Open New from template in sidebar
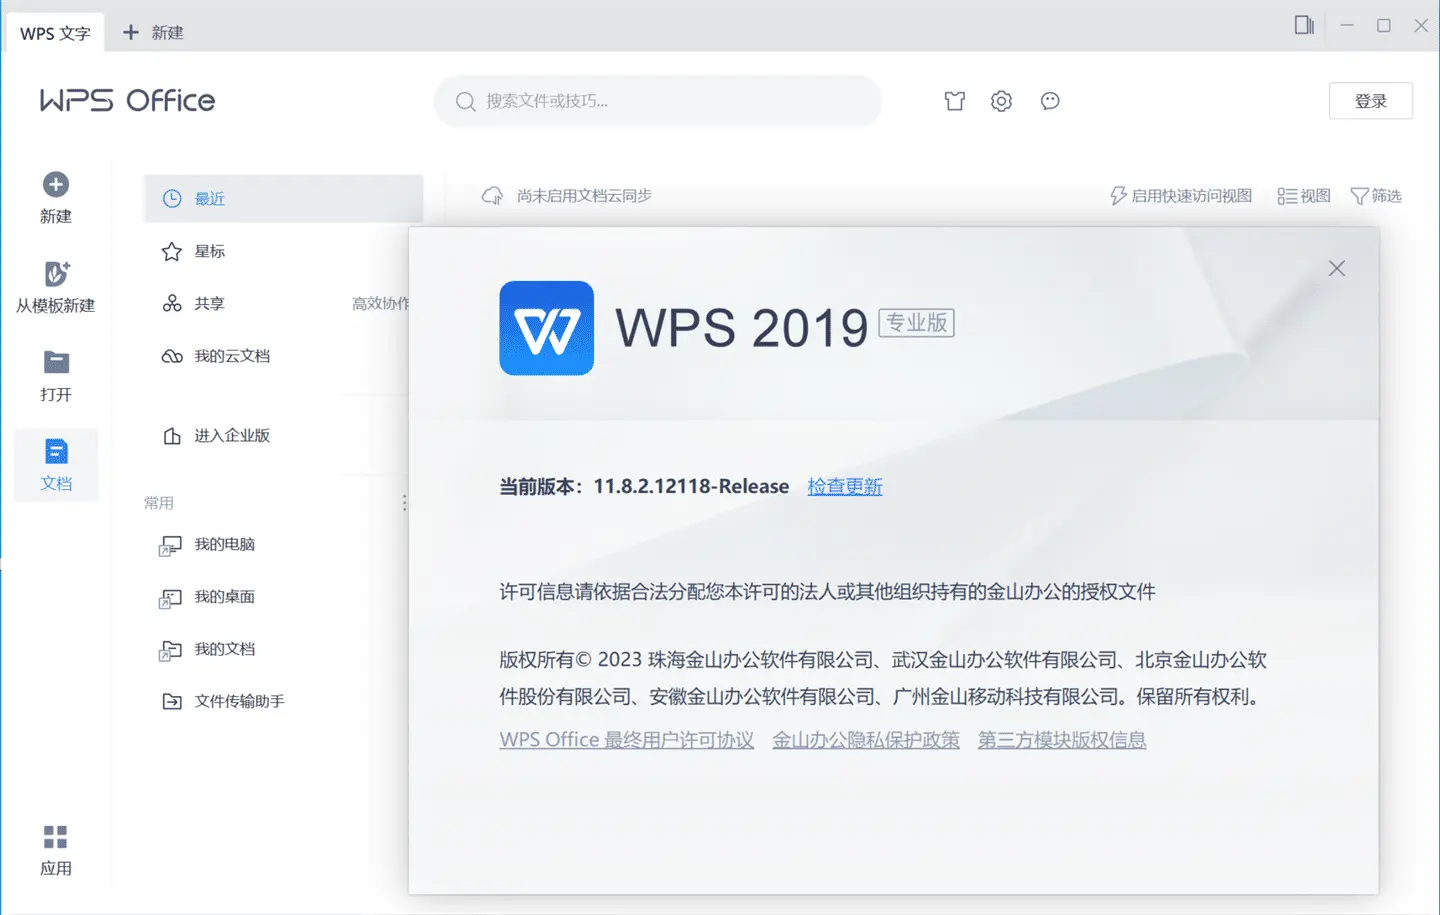Screen dimensions: 1440x915 click(56, 274)
